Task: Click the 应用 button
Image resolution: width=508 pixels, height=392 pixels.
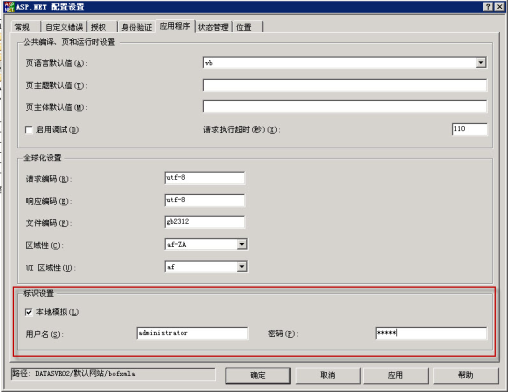Action: (x=396, y=376)
